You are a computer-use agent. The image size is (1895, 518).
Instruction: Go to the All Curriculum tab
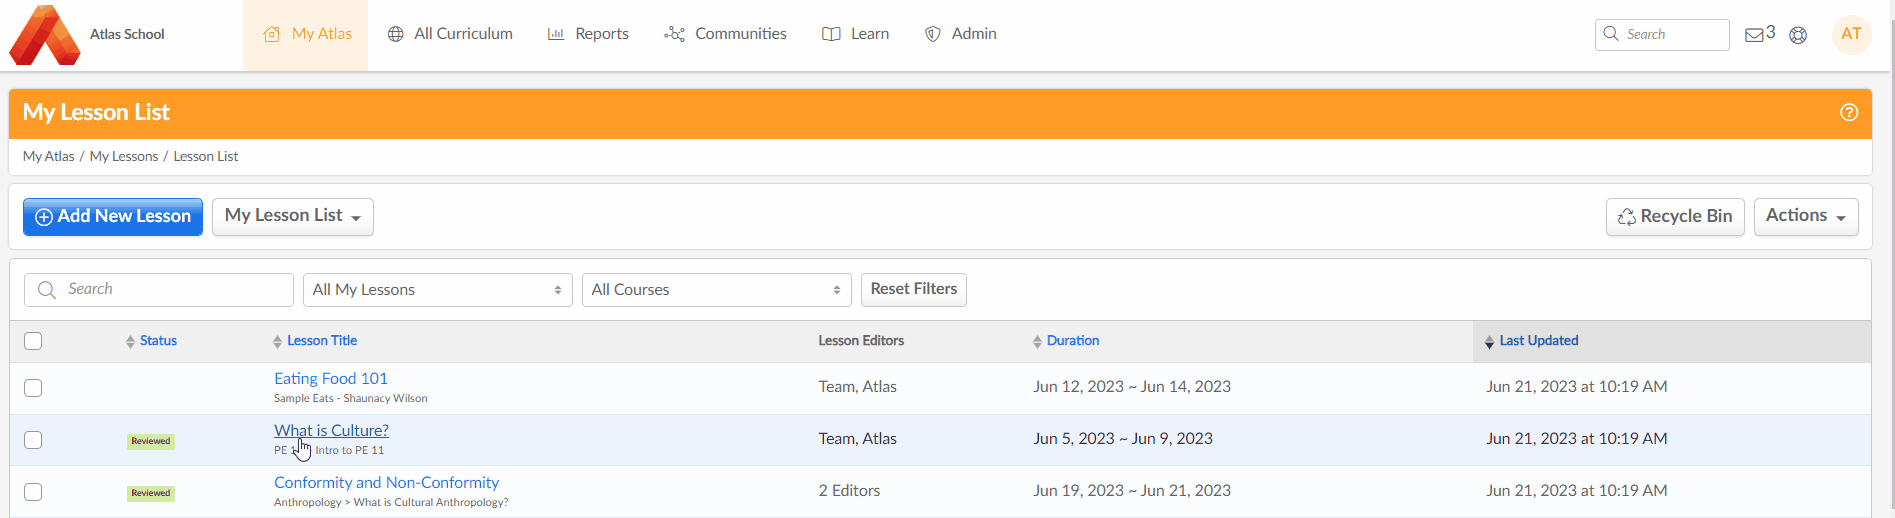[450, 34]
